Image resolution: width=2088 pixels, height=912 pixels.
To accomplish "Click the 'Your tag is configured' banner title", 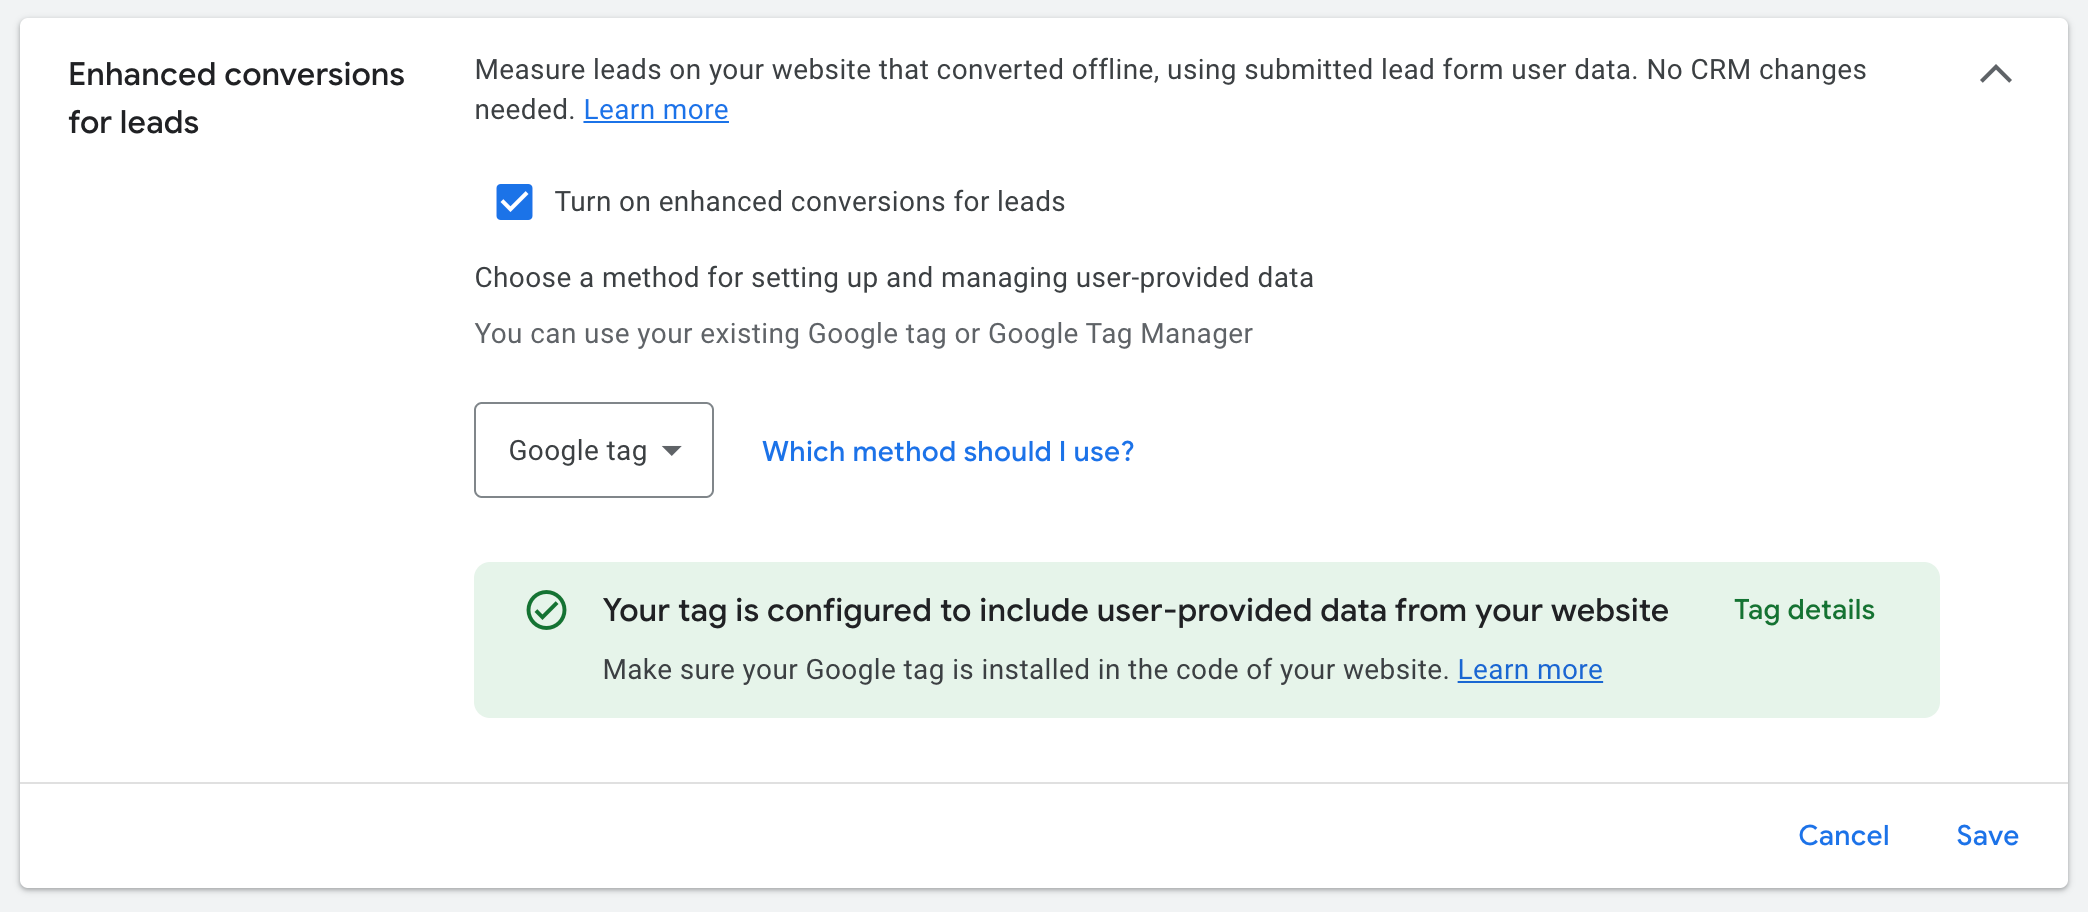I will pyautogui.click(x=1135, y=610).
